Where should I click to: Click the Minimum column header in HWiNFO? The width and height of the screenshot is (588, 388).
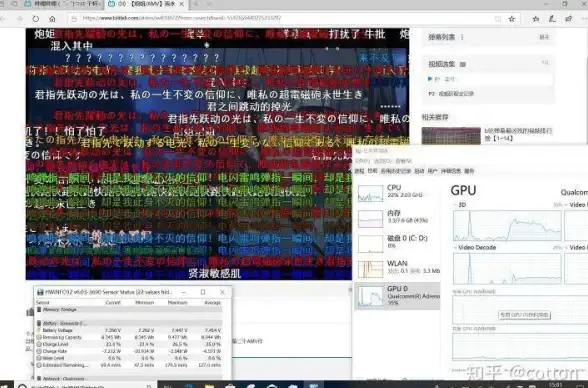[x=144, y=303]
